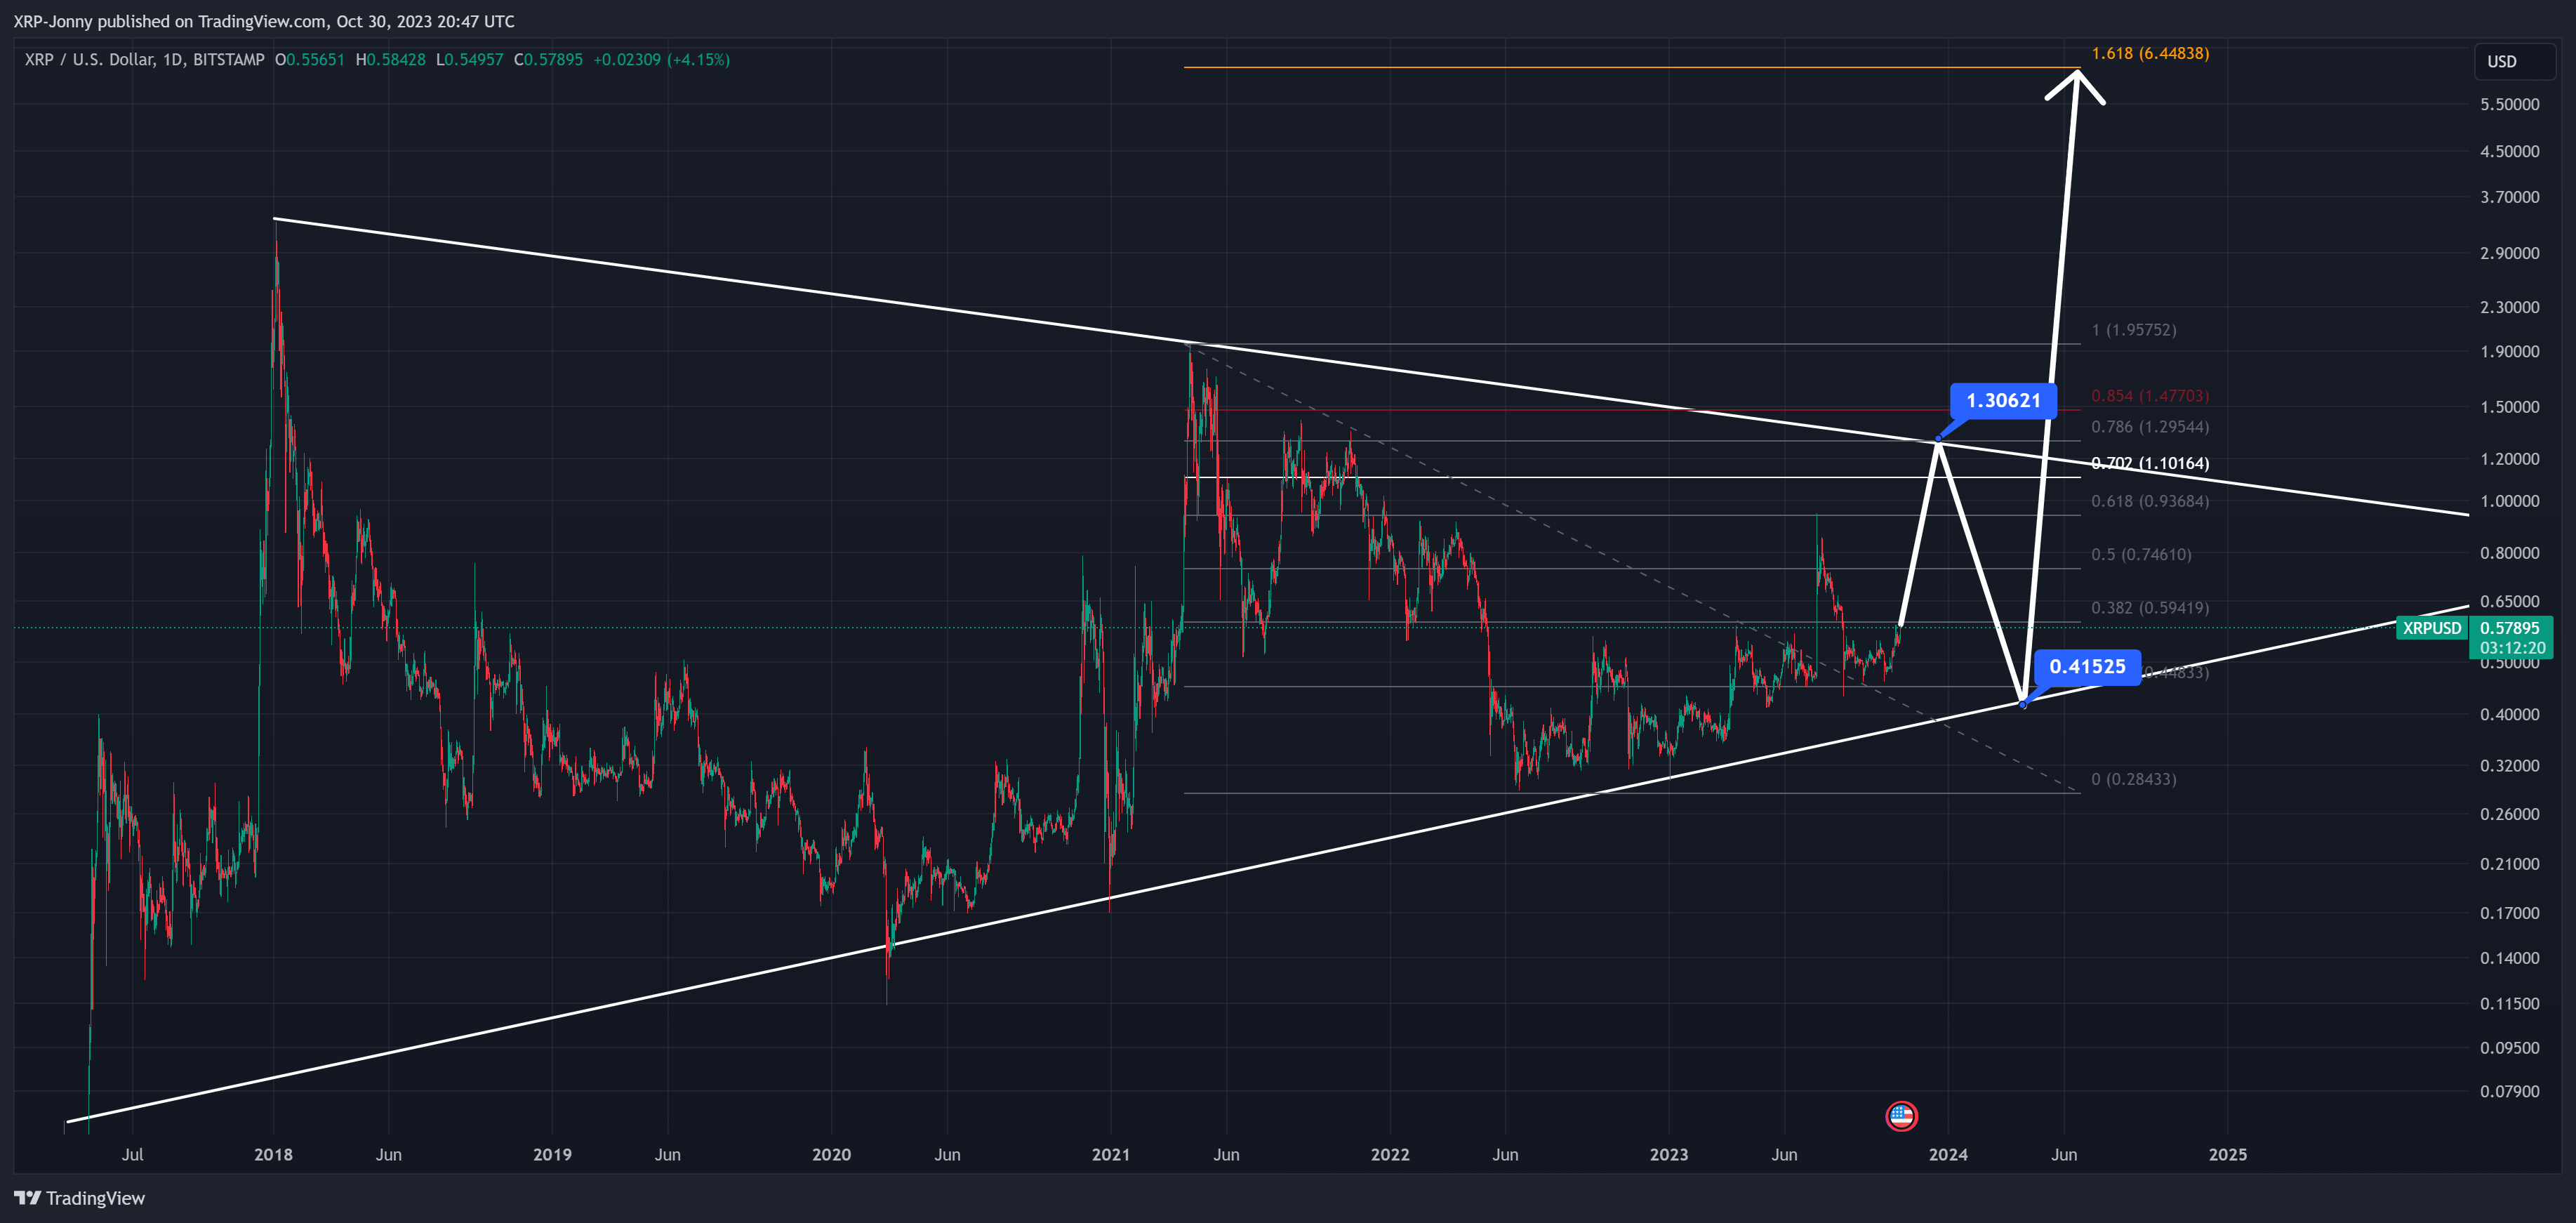Image resolution: width=2576 pixels, height=1223 pixels.
Task: Click the 2021 label on the time axis
Action: pyautogui.click(x=1110, y=1154)
